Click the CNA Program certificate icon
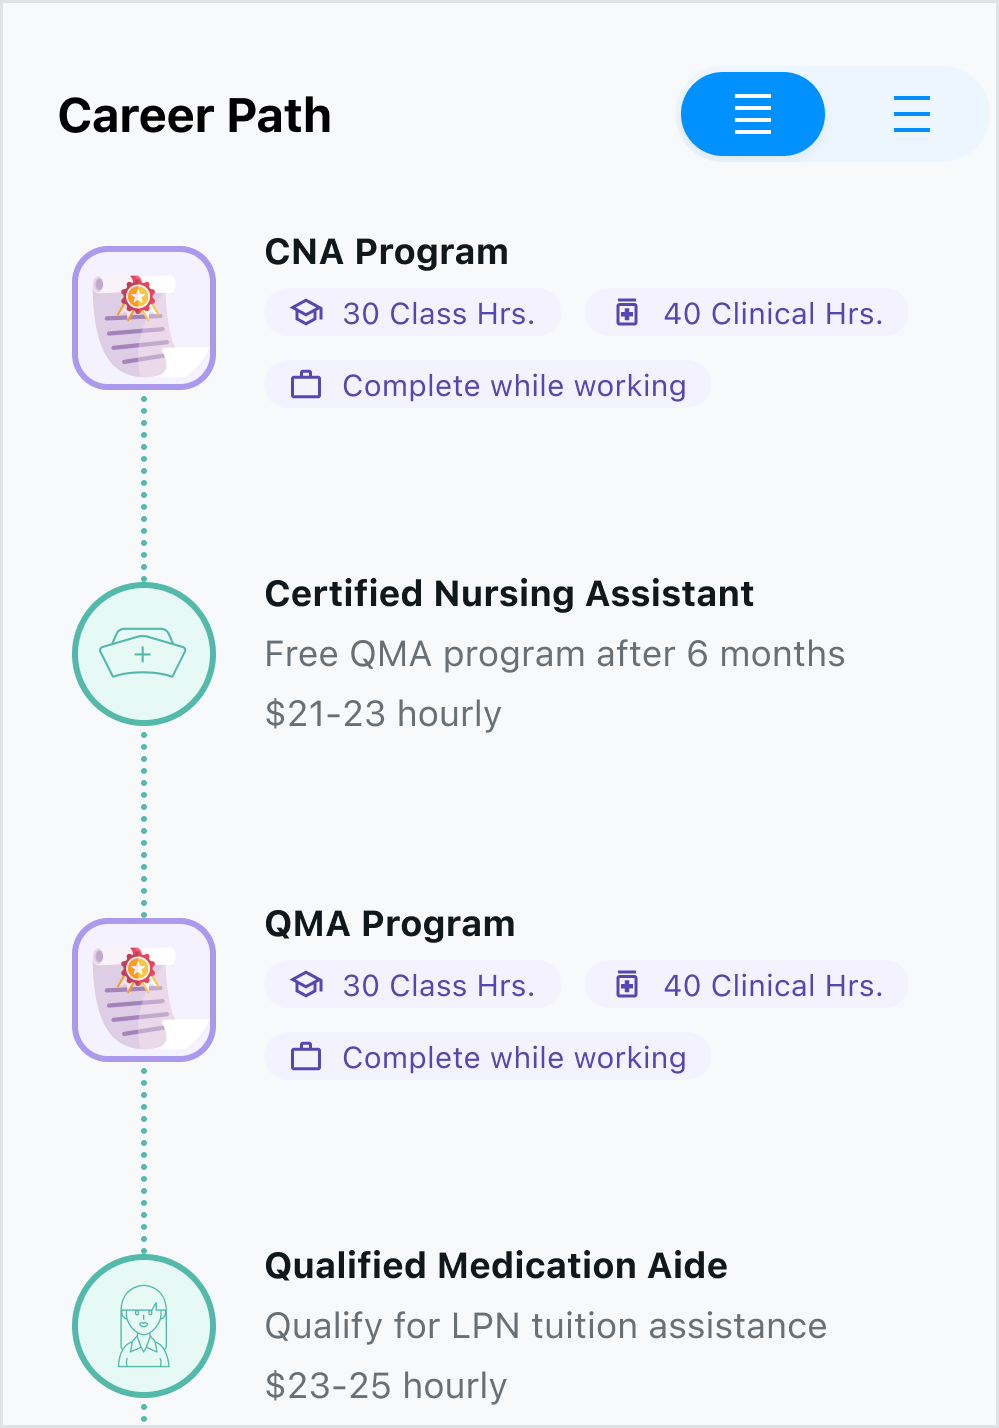The image size is (999, 1428). point(144,318)
